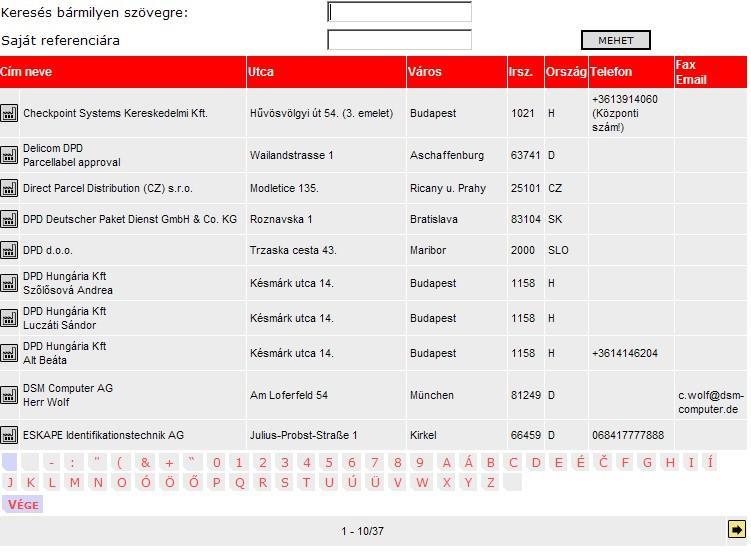Filter addresses by letter T
This screenshot has width=751, height=559.
306,483
